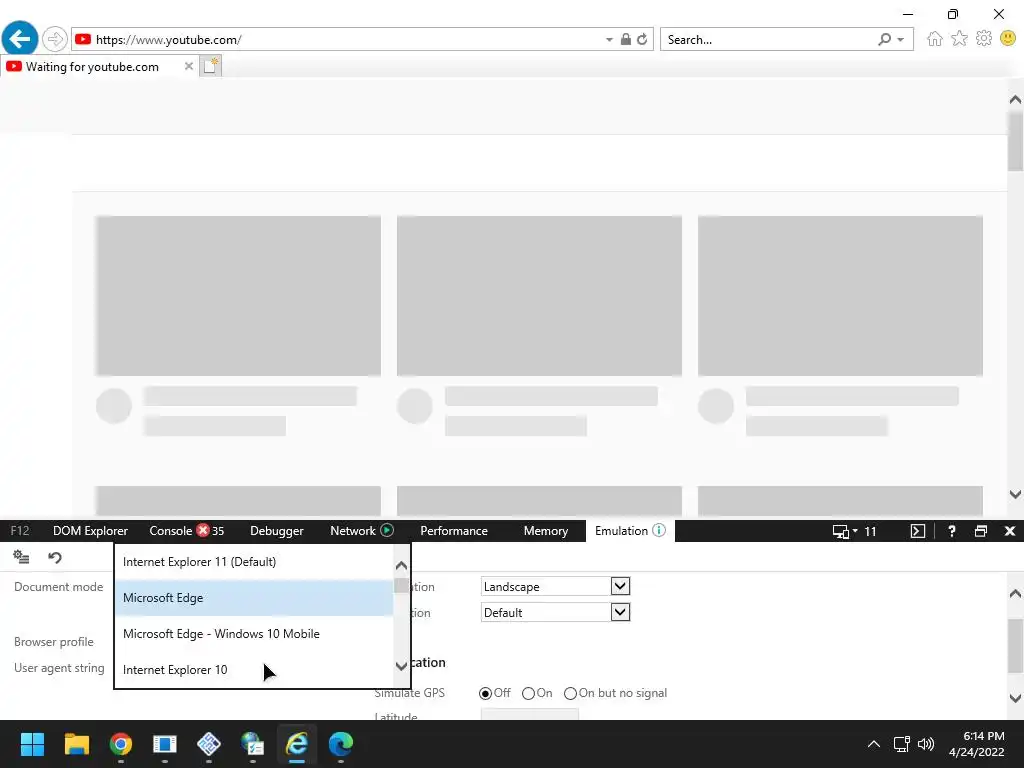The width and height of the screenshot is (1024, 768).
Task: Click dropdown list scroll up arrow
Action: [x=402, y=566]
